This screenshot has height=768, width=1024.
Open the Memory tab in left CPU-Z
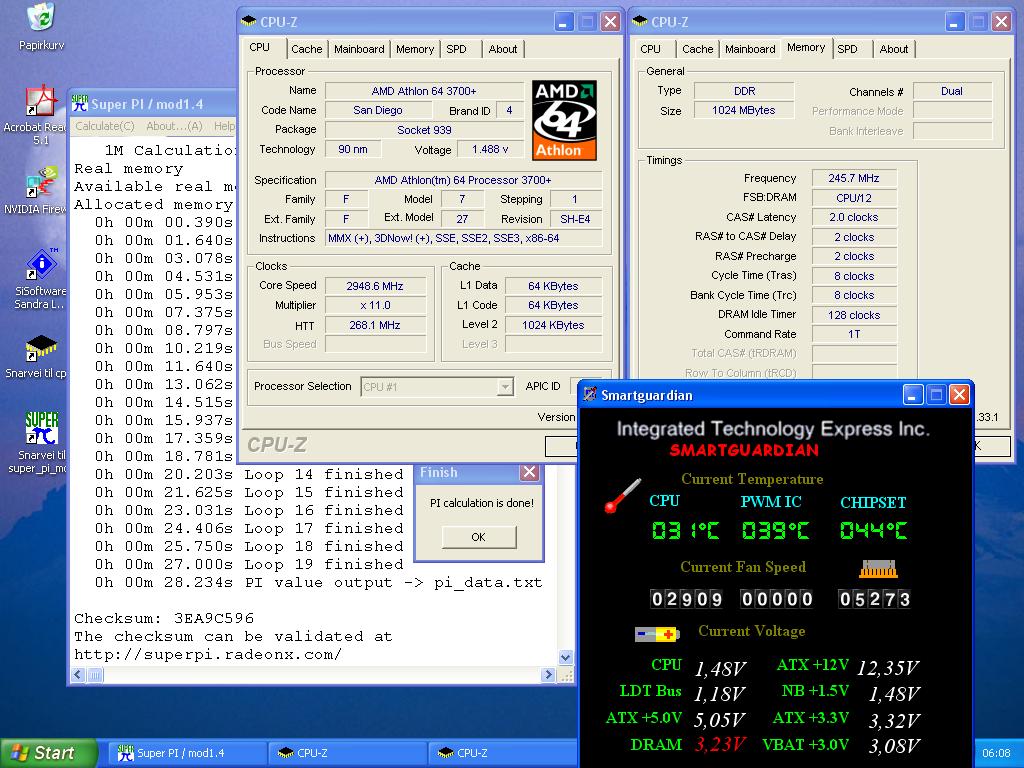(415, 49)
